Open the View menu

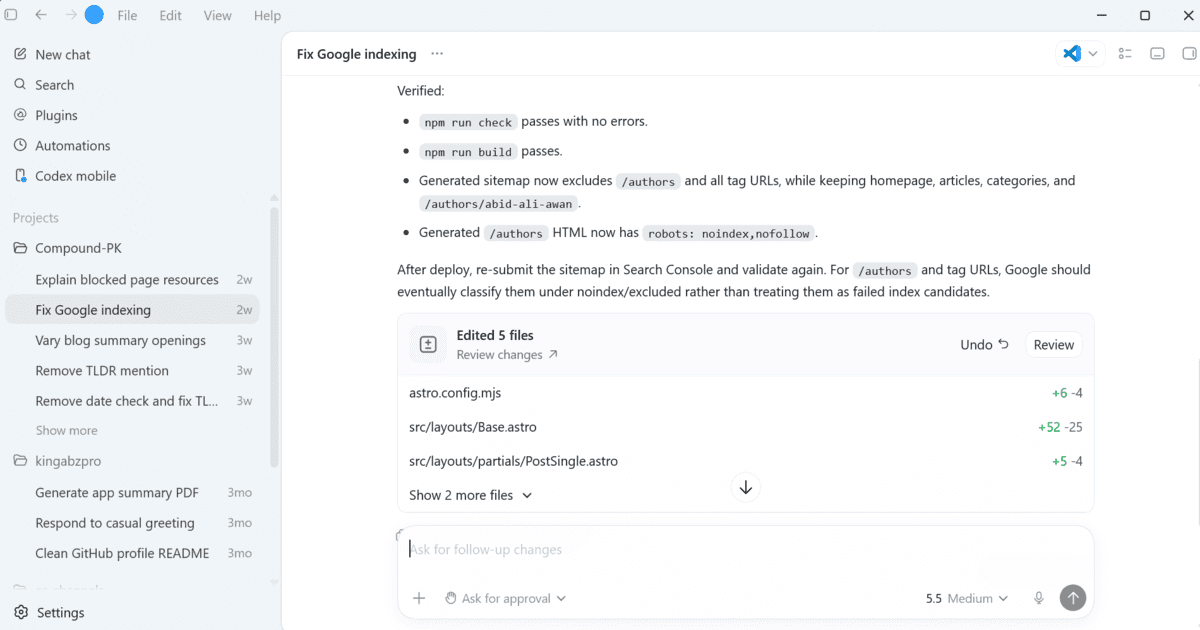coord(217,15)
